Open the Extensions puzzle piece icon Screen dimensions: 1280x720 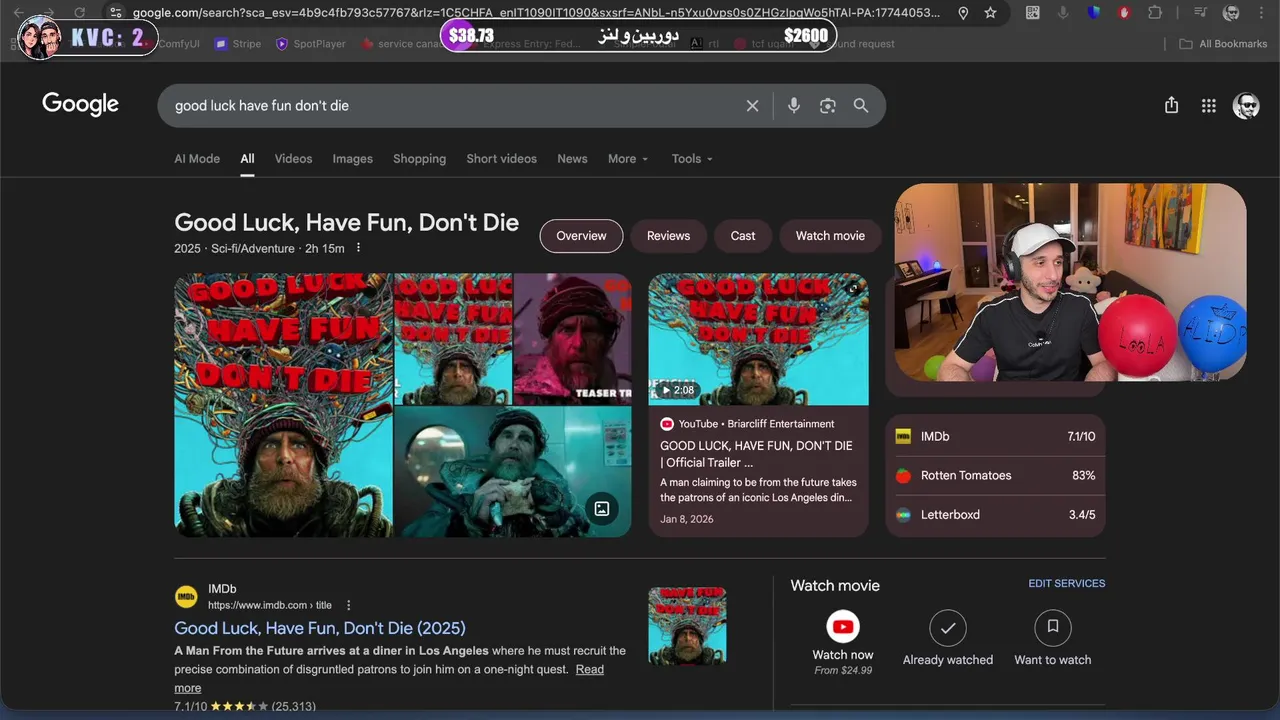pyautogui.click(x=1155, y=13)
